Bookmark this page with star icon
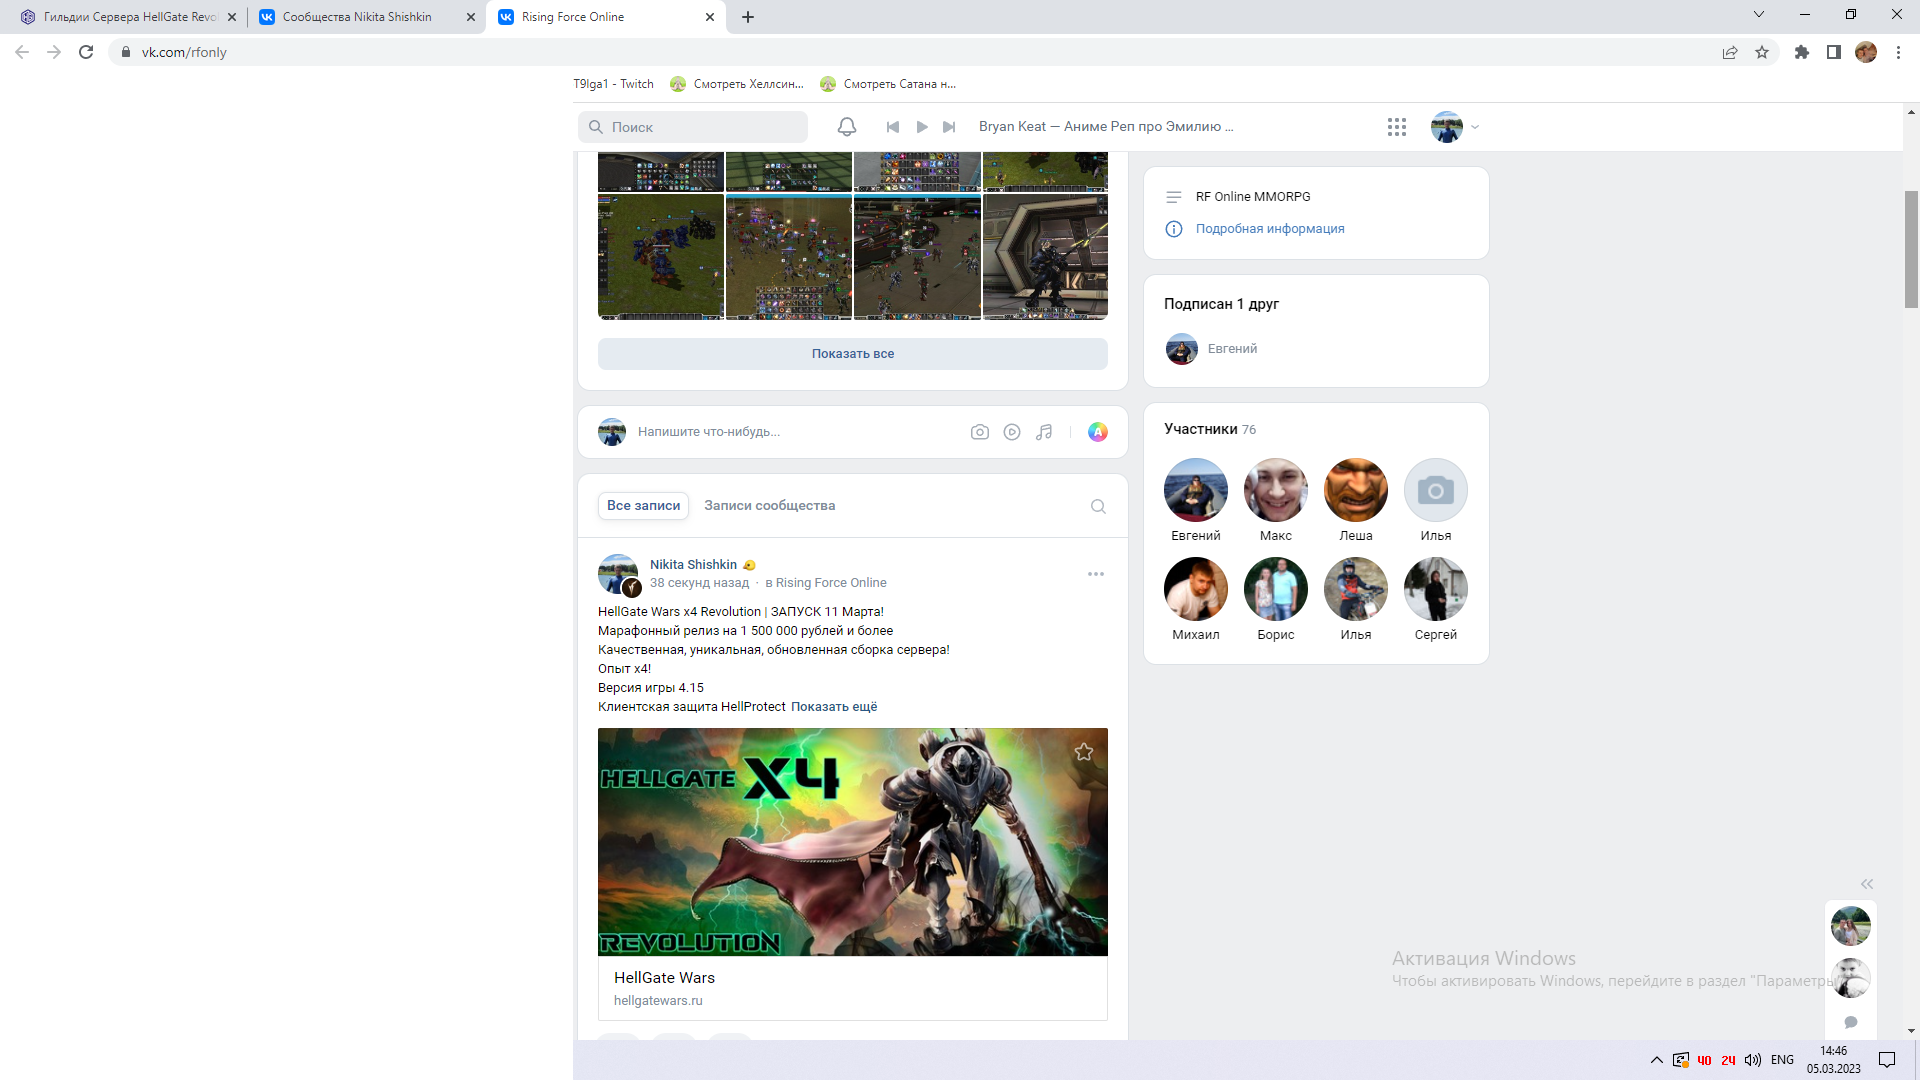 (1762, 52)
